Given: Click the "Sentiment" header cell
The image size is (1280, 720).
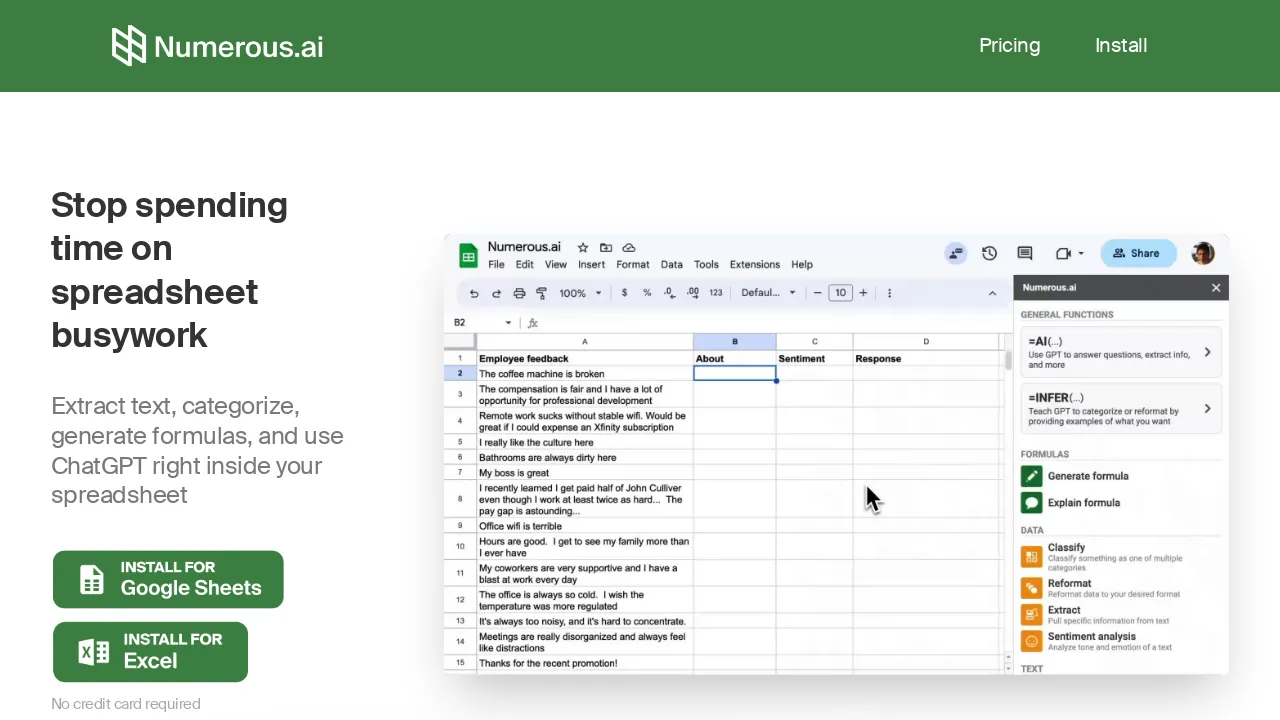Looking at the screenshot, I should [x=814, y=358].
